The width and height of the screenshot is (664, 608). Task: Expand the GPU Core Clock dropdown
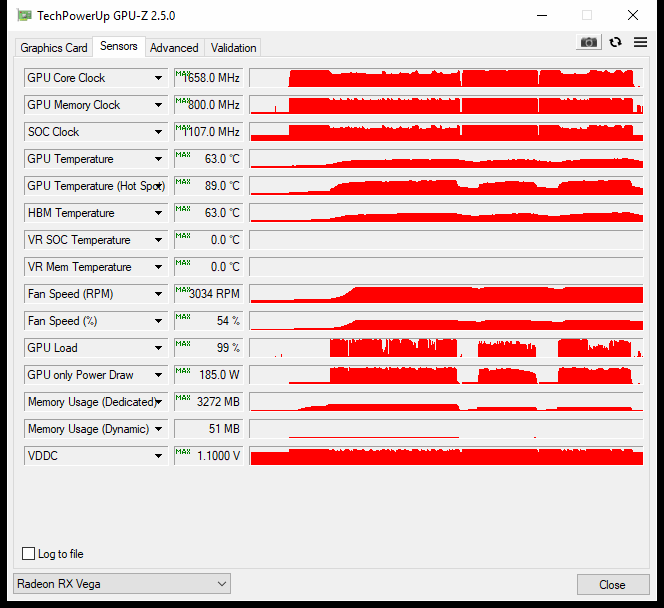tap(158, 78)
